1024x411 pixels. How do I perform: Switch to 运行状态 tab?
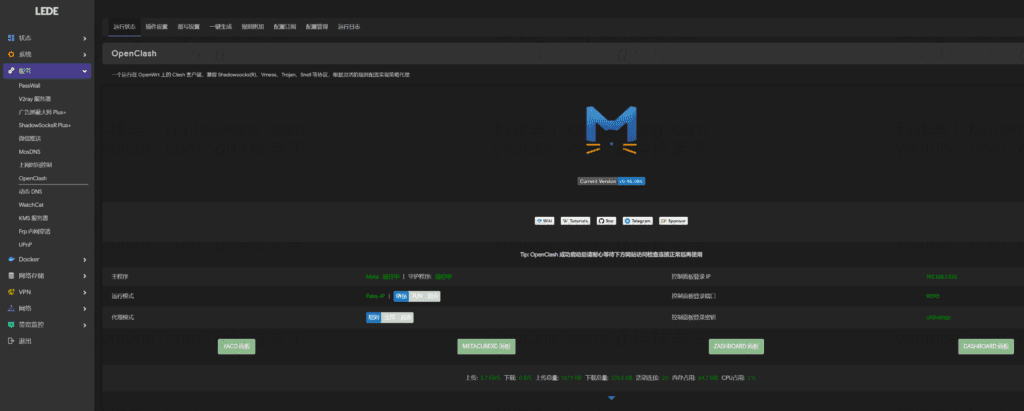pyautogui.click(x=124, y=27)
